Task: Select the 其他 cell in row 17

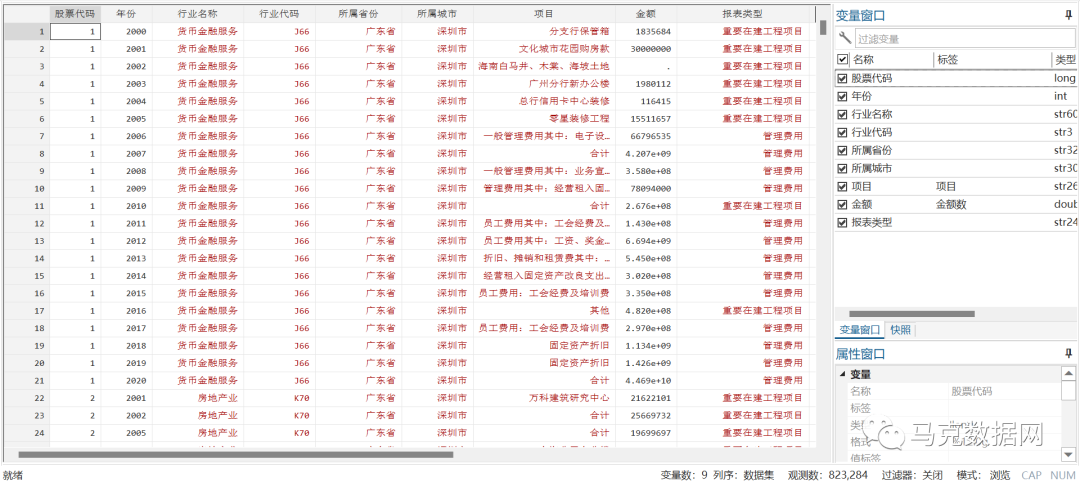Action: click(544, 311)
